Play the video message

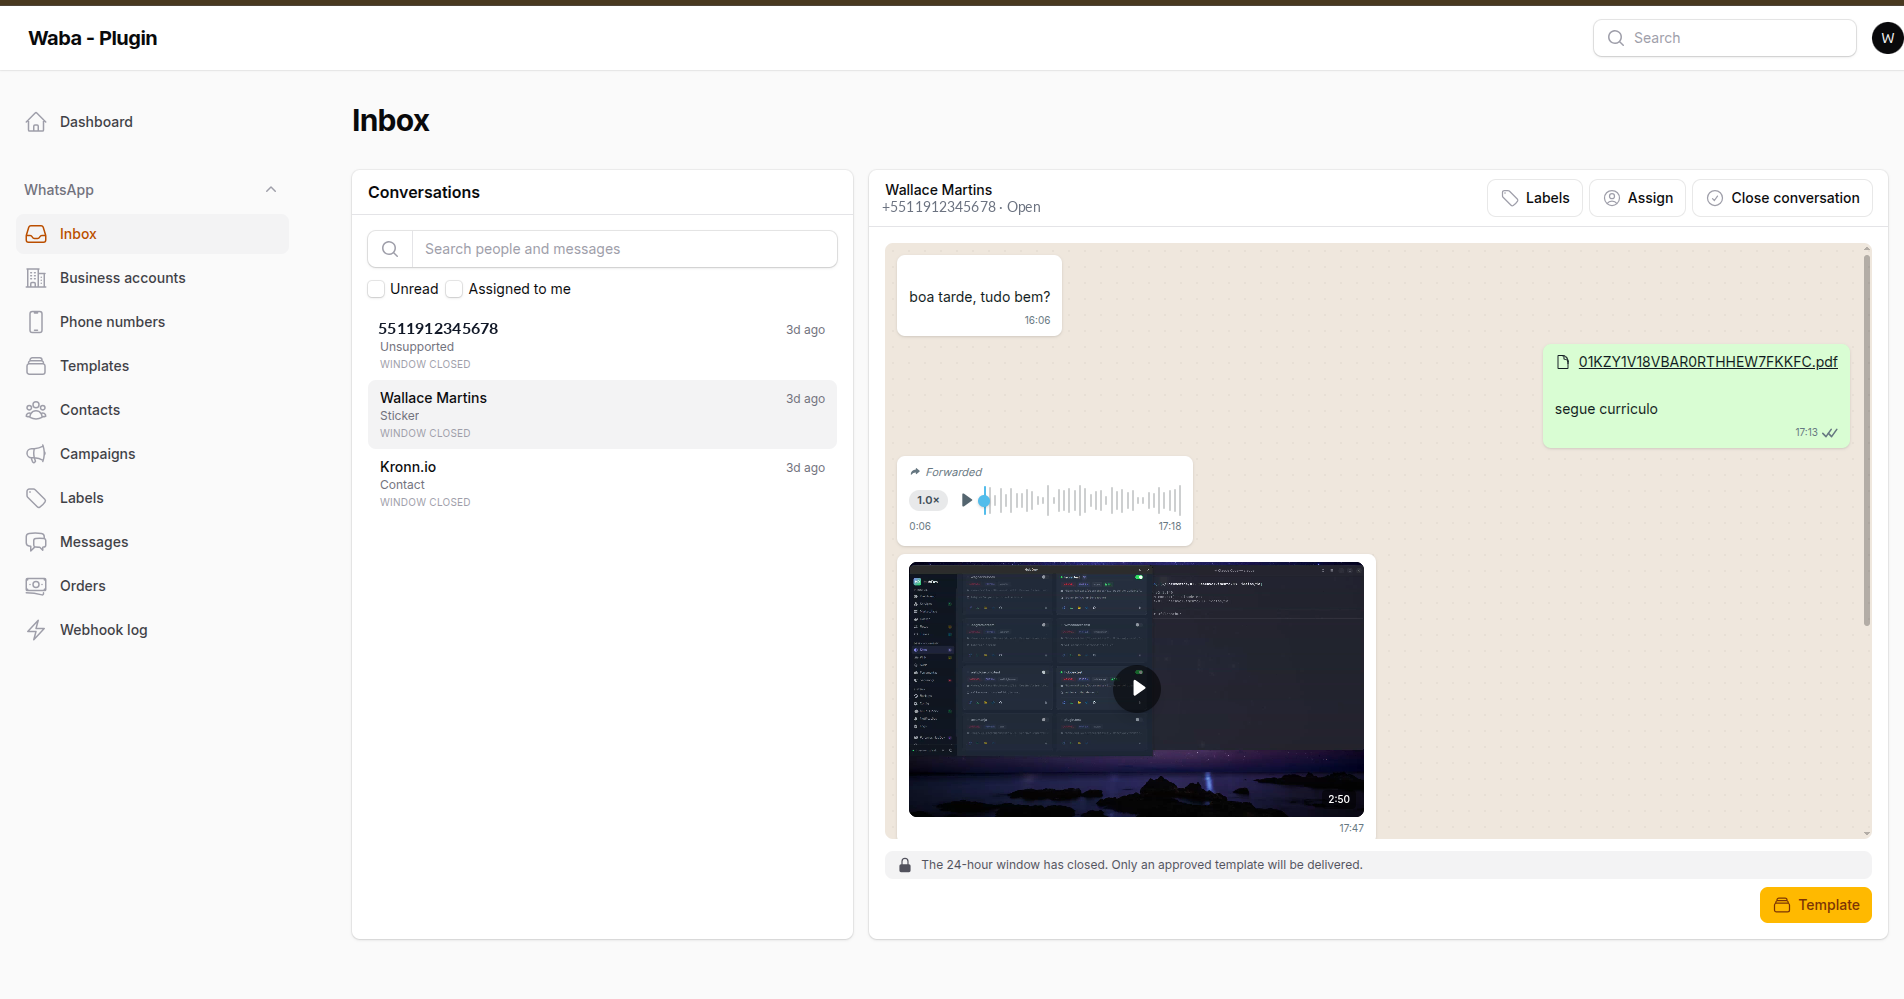pos(1137,688)
